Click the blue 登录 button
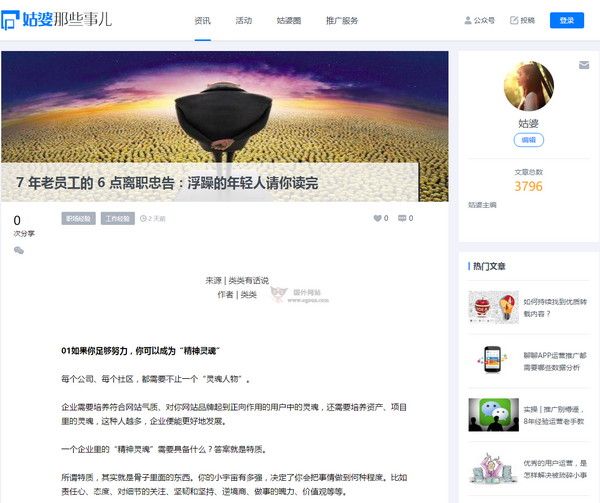 [x=567, y=20]
